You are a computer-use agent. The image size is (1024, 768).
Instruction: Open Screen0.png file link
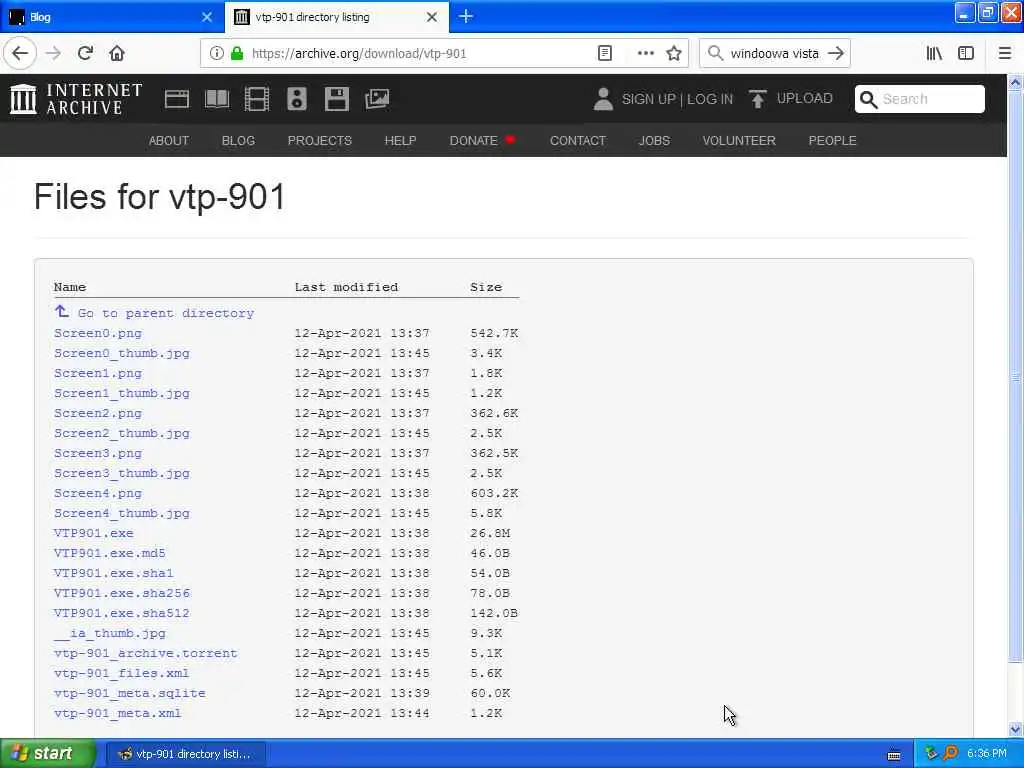click(98, 333)
